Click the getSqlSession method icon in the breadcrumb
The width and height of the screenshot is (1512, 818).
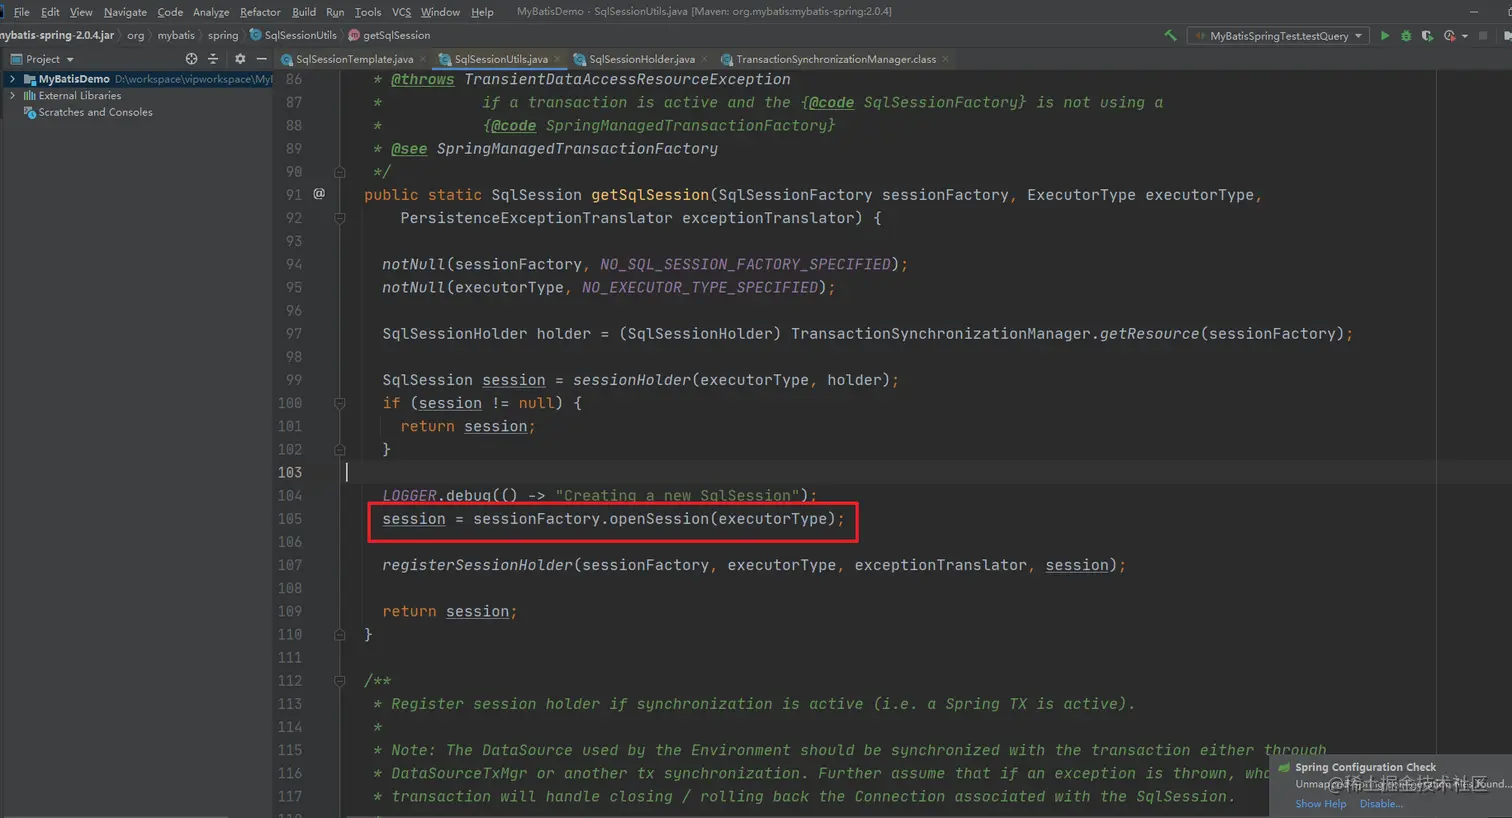pyautogui.click(x=354, y=35)
